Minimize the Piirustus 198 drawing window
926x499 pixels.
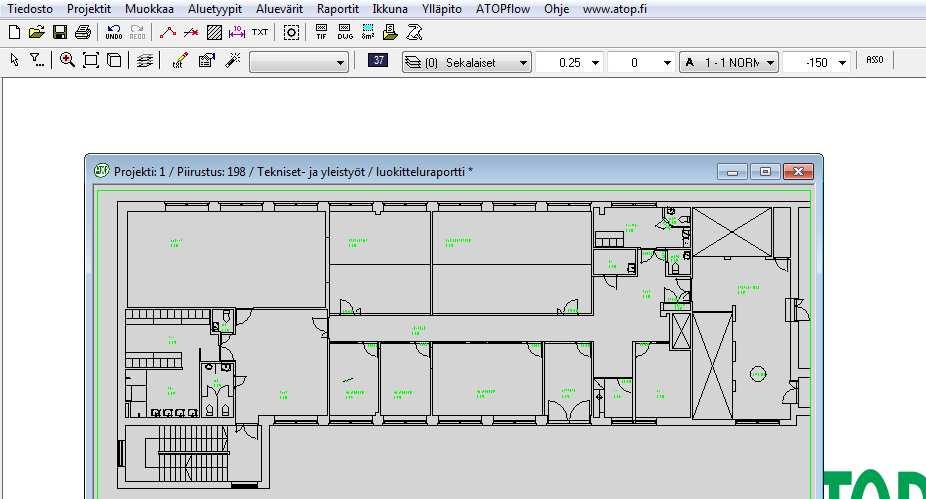tap(732, 172)
